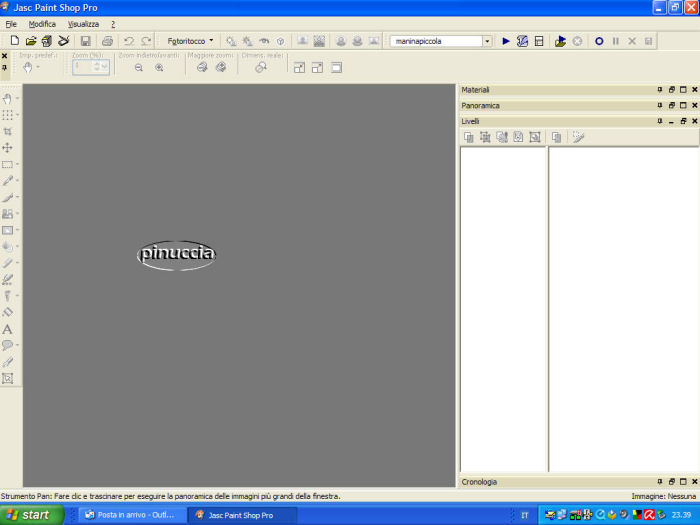Screen dimensions: 700x525
Task: Click the New raster layer icon in Livelli
Action: coord(469,137)
